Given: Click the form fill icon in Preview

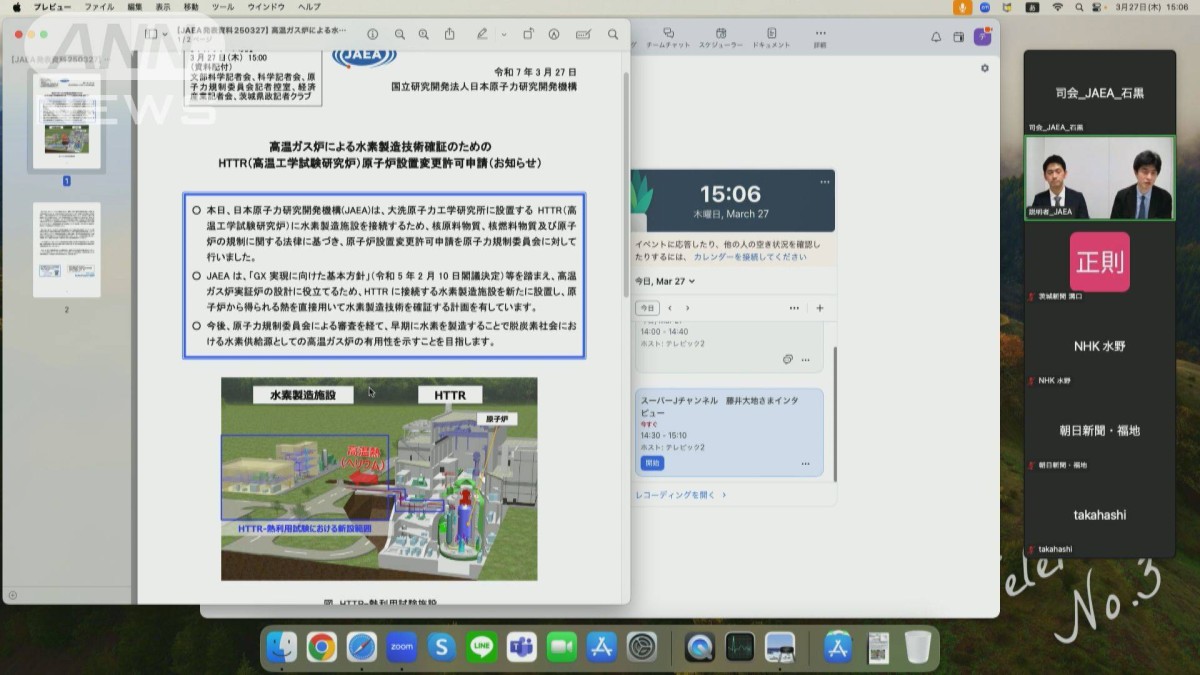Looking at the screenshot, I should coord(583,34).
